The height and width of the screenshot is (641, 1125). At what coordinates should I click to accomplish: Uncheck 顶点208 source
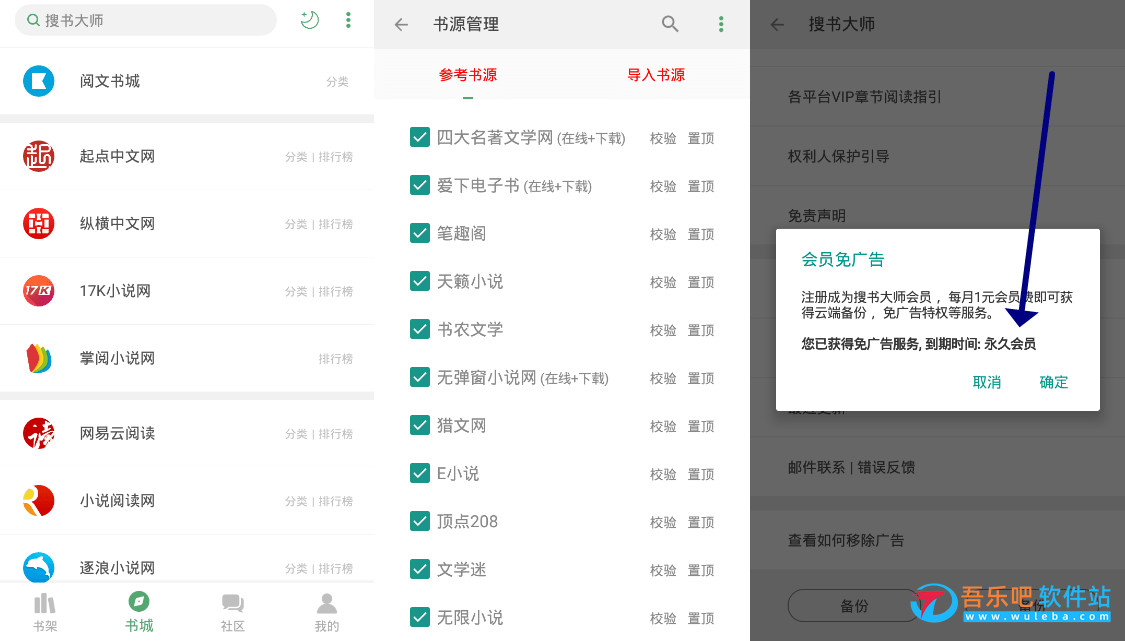tap(420, 521)
